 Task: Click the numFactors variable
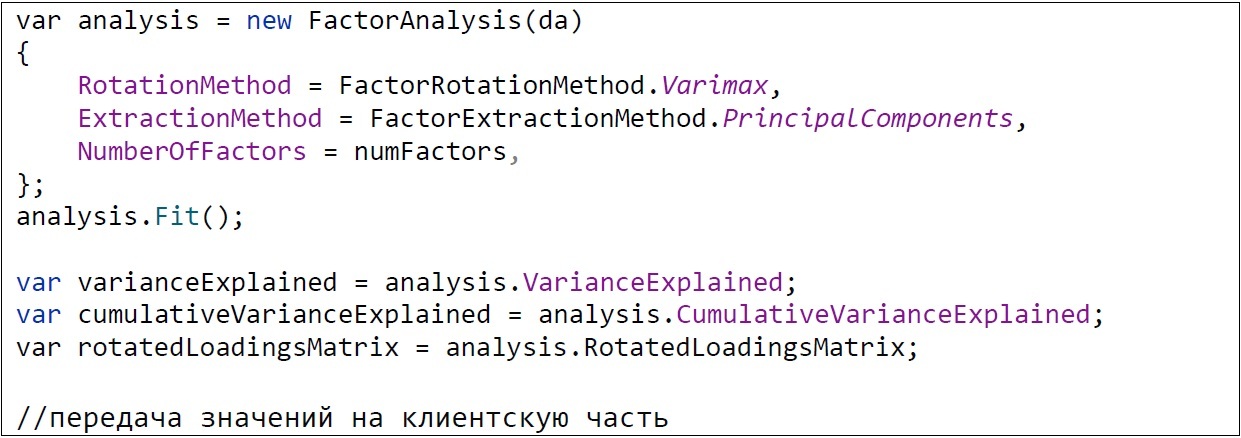point(430,152)
